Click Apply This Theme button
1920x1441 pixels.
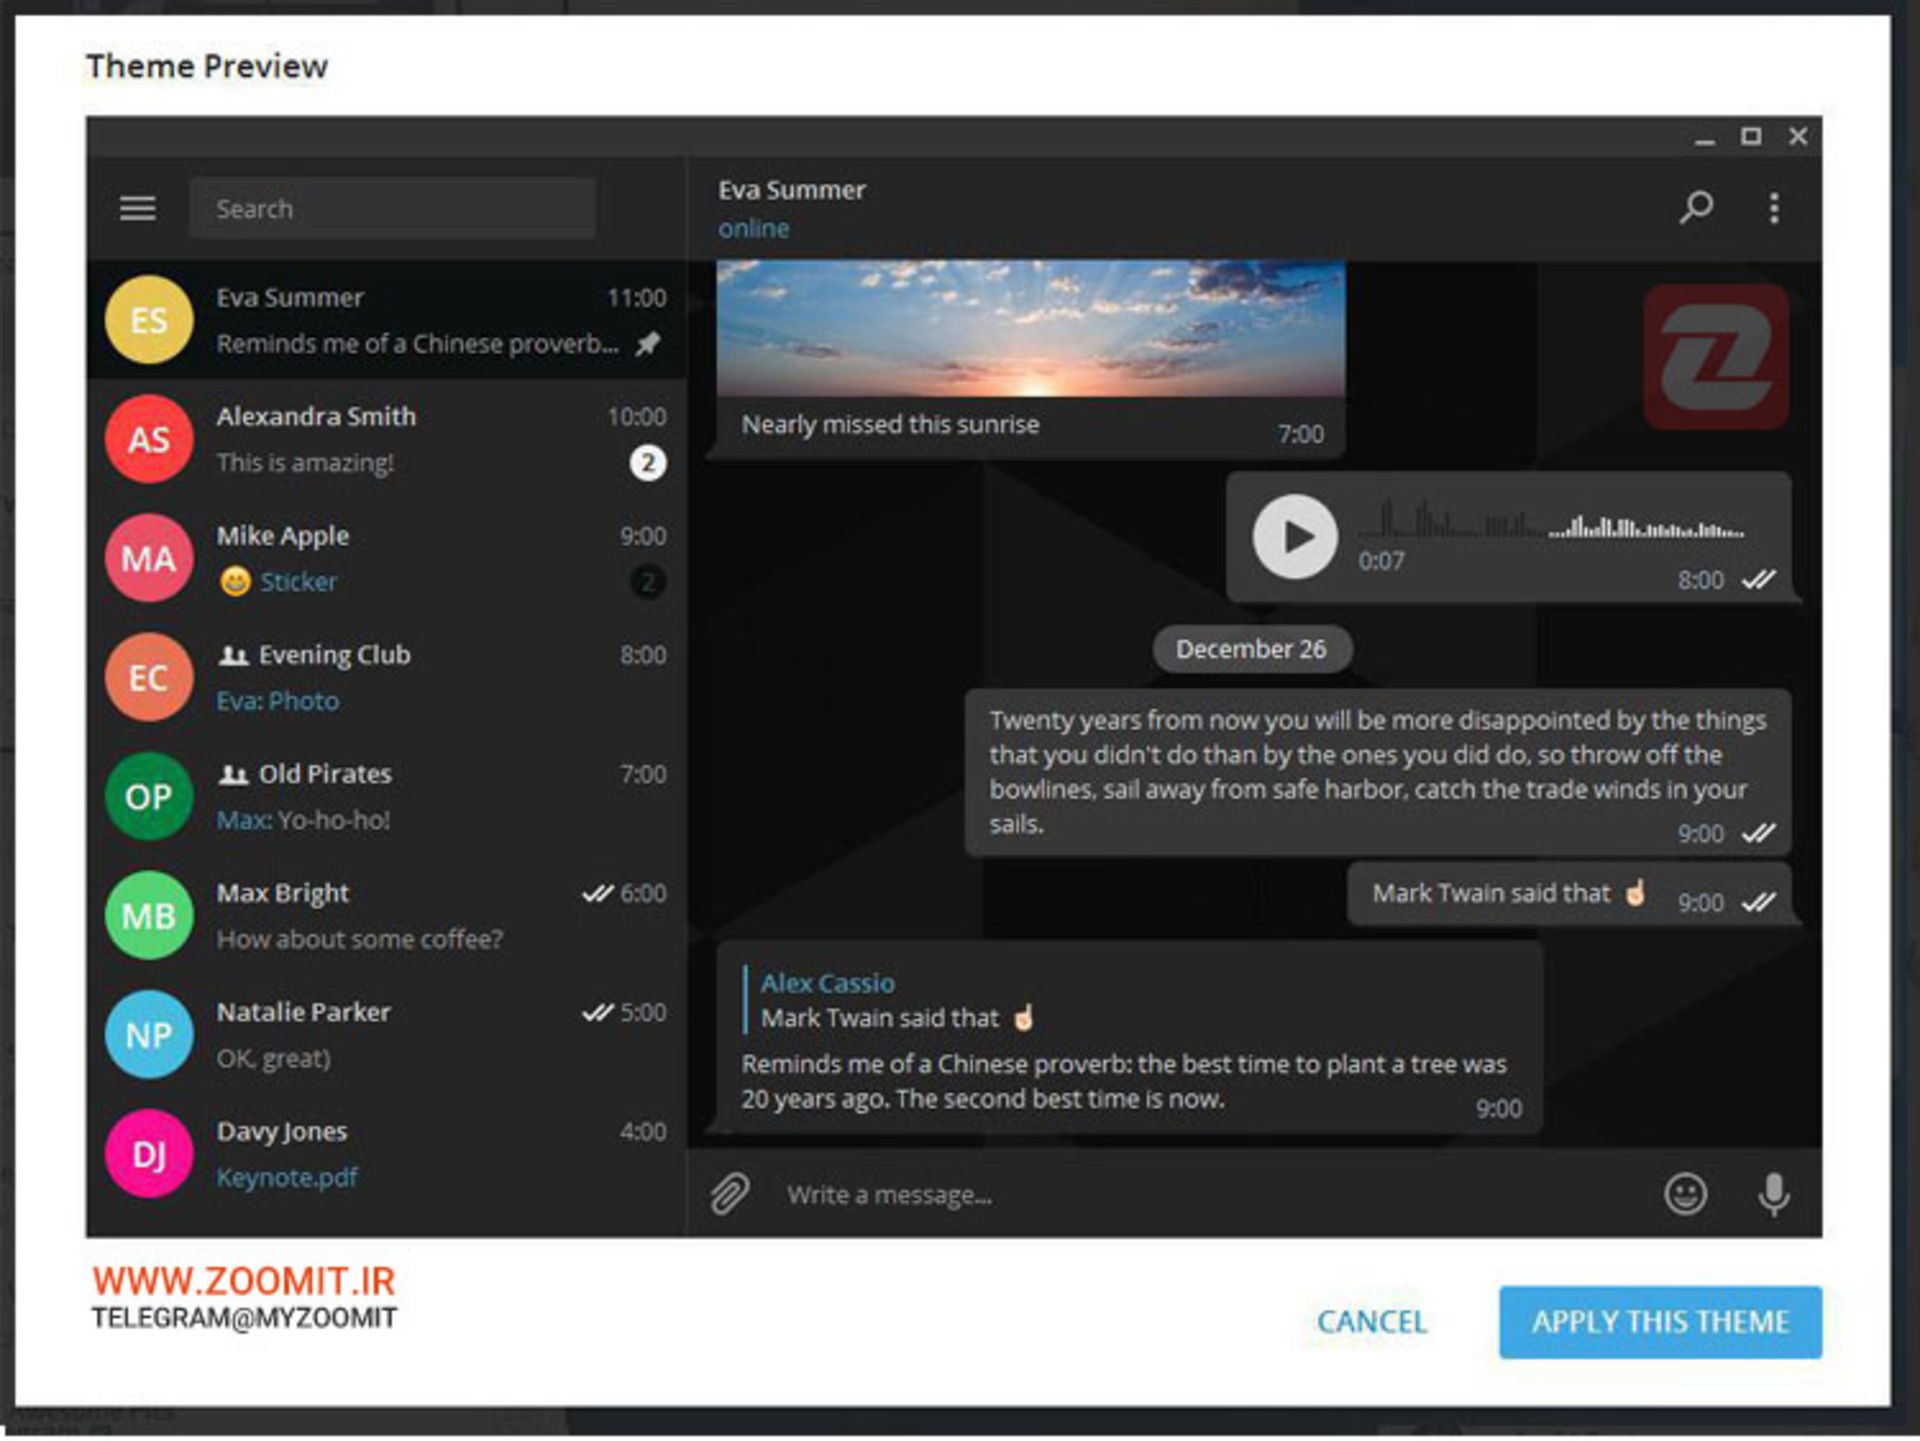click(1659, 1321)
